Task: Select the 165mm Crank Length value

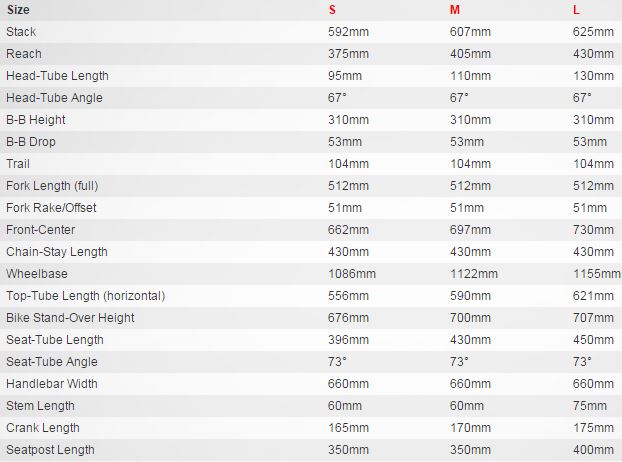Action: (349, 428)
